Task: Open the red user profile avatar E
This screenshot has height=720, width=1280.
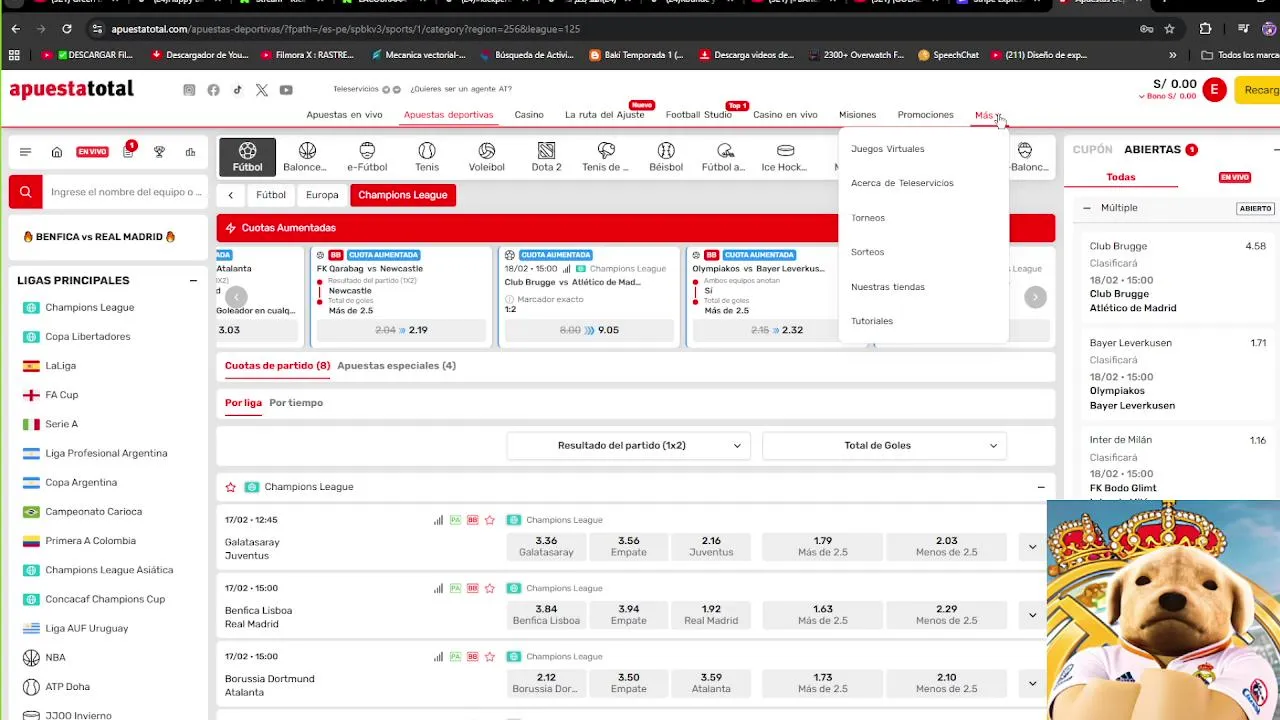Action: point(1214,90)
